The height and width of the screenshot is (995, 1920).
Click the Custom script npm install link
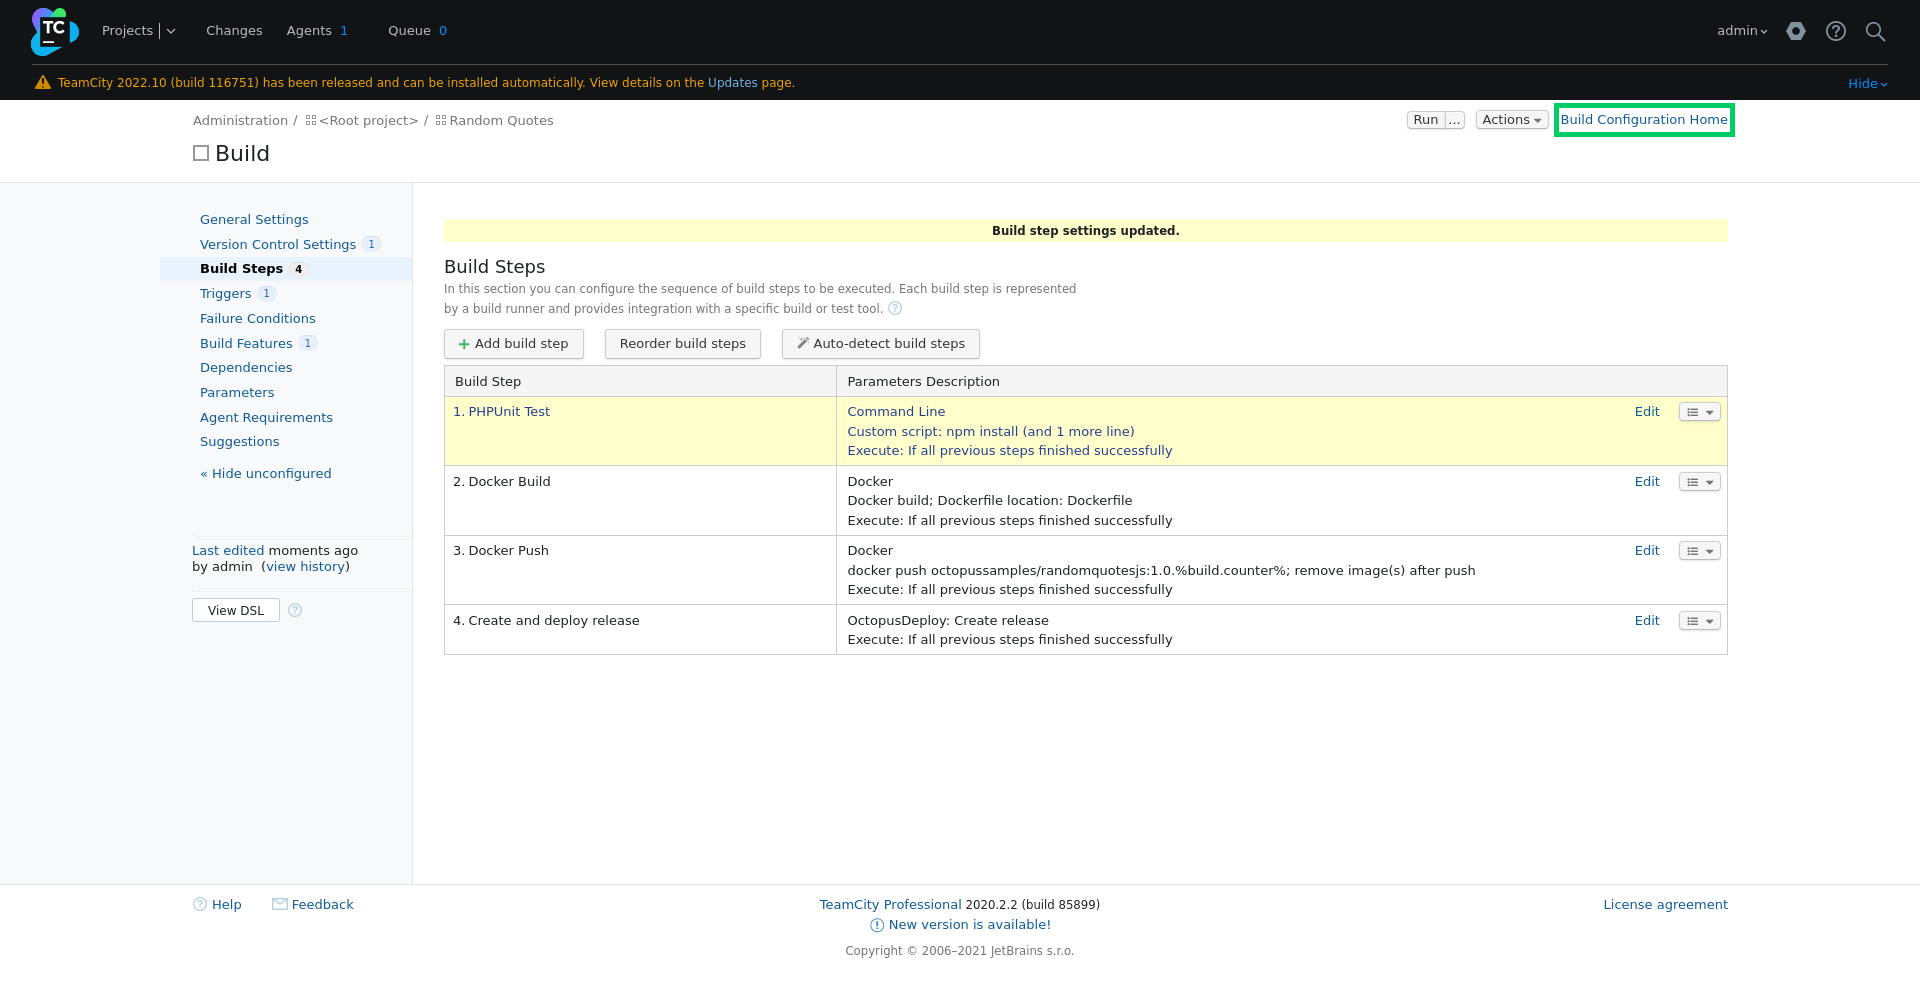pos(991,431)
